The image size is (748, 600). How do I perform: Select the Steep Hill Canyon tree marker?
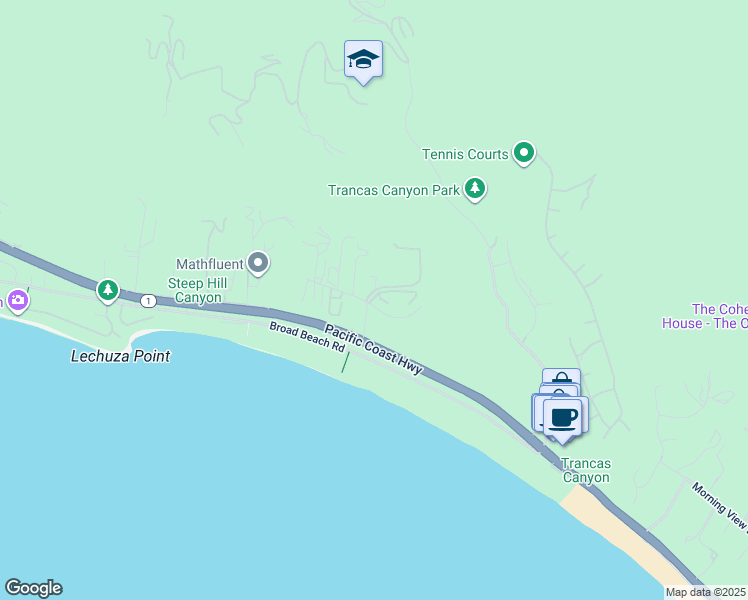(108, 291)
